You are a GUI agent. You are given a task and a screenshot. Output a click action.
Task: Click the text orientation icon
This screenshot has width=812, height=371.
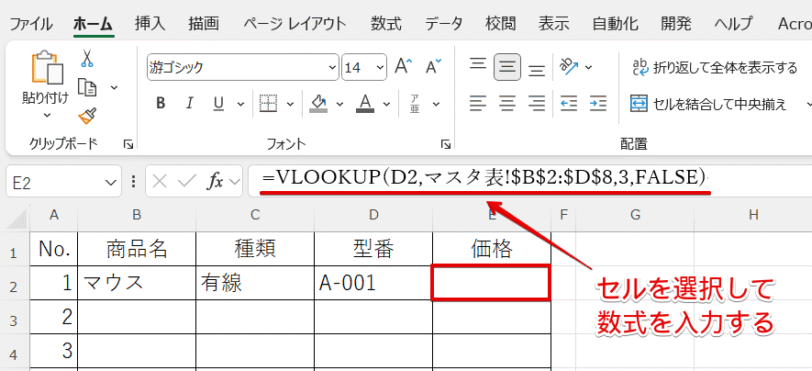pyautogui.click(x=569, y=66)
